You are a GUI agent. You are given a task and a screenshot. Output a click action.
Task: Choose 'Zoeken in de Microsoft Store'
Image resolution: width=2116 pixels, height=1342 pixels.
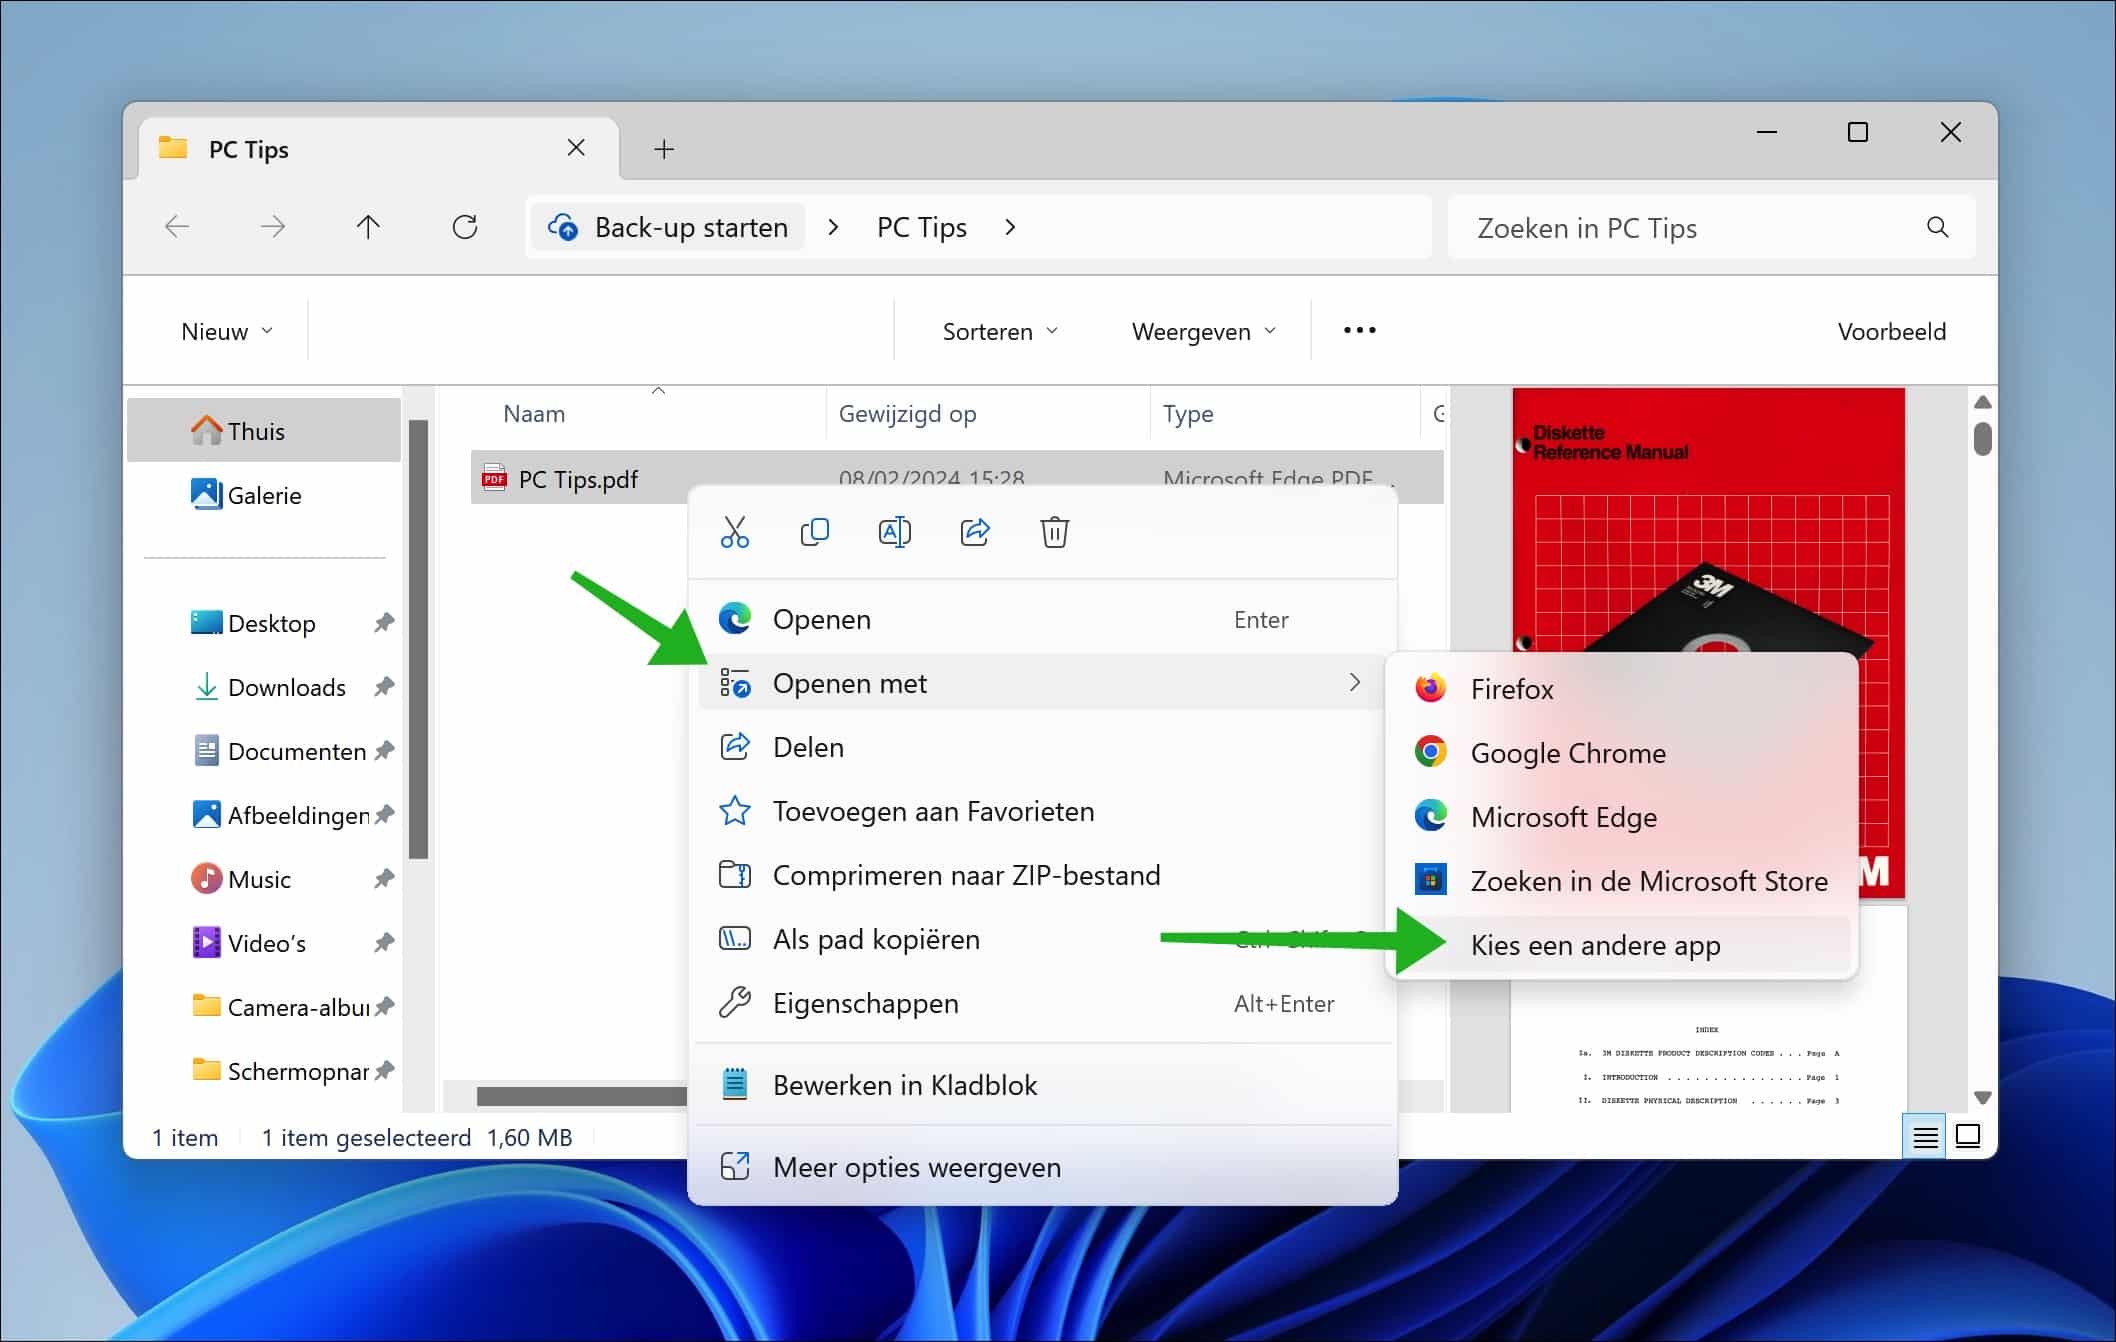click(x=1648, y=880)
